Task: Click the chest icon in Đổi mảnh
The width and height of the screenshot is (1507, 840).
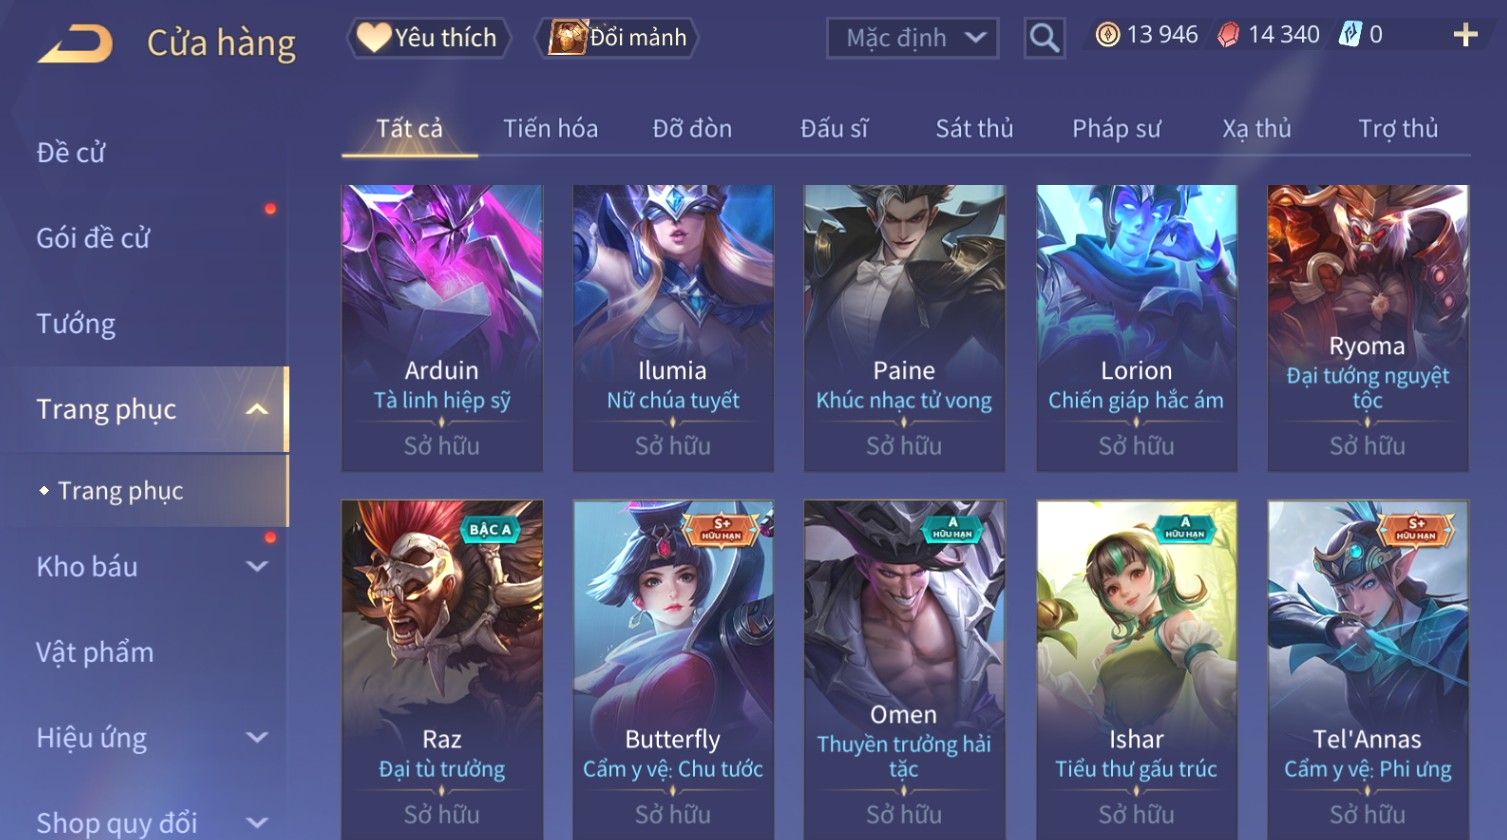Action: pyautogui.click(x=567, y=38)
